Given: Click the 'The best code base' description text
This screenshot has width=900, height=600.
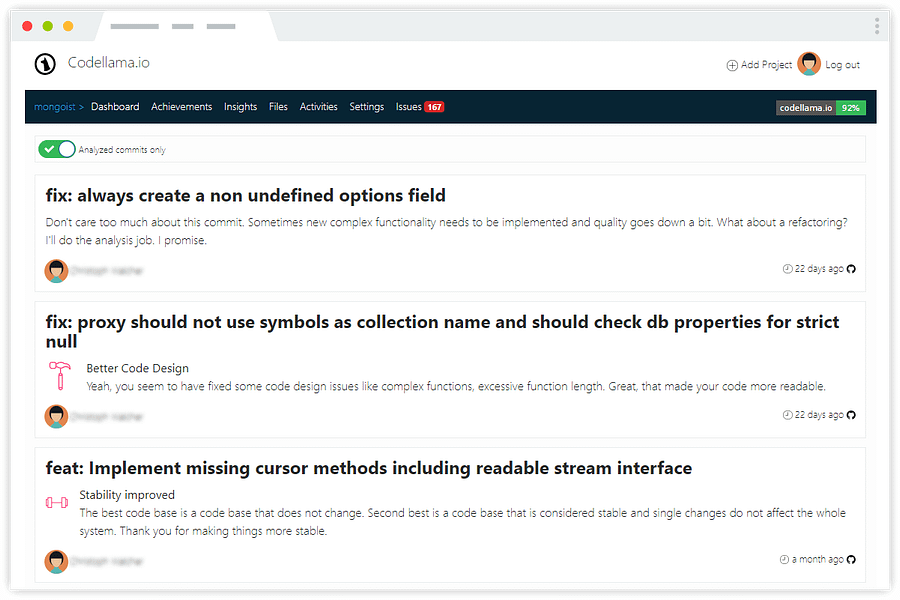Looking at the screenshot, I should tap(463, 522).
